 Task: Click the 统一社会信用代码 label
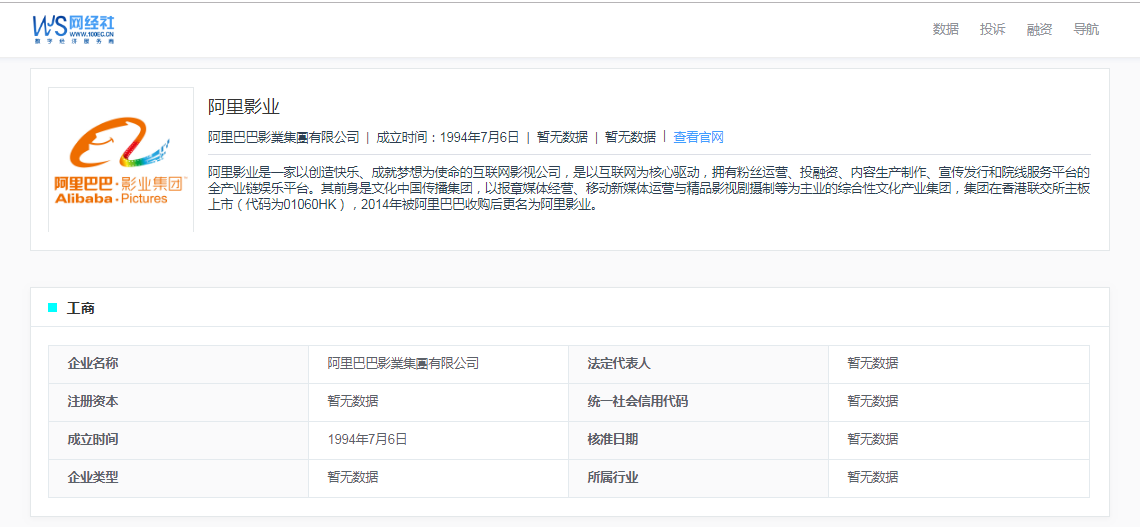(638, 401)
